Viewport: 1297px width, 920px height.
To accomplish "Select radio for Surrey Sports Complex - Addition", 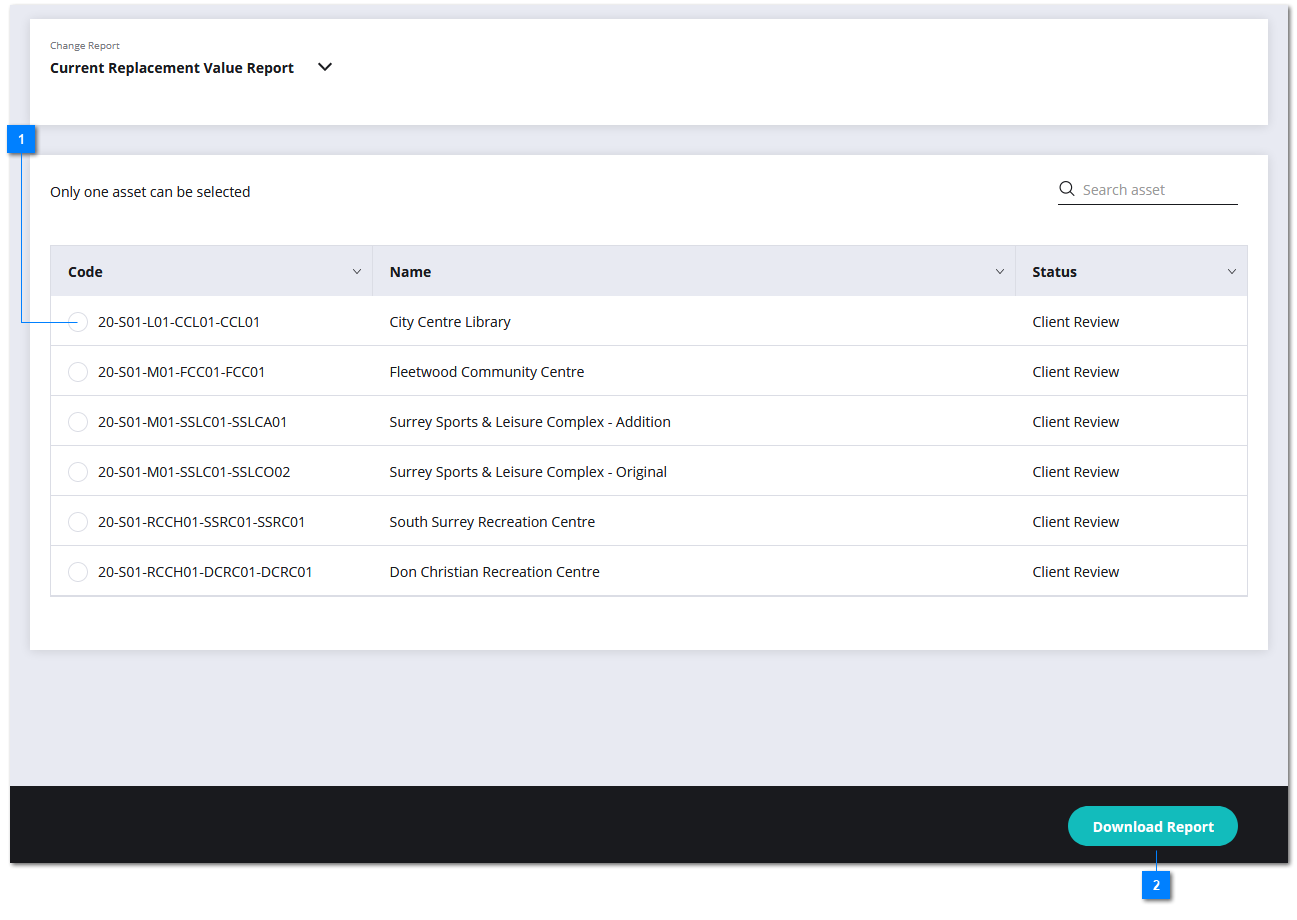I will (78, 422).
